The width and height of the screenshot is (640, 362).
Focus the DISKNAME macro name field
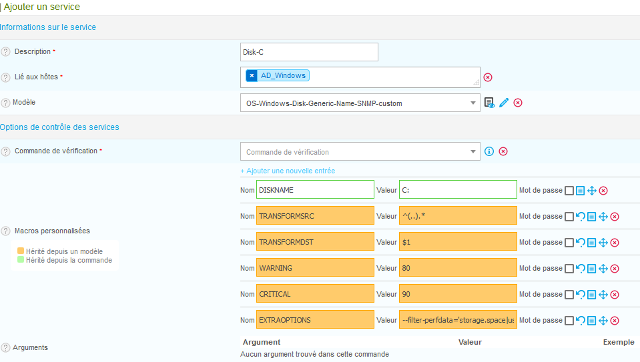pos(315,190)
